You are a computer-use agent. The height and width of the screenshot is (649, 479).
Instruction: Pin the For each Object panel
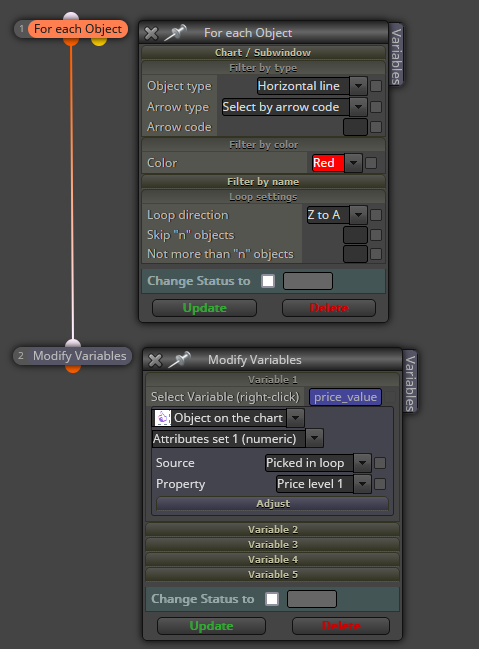click(x=175, y=33)
